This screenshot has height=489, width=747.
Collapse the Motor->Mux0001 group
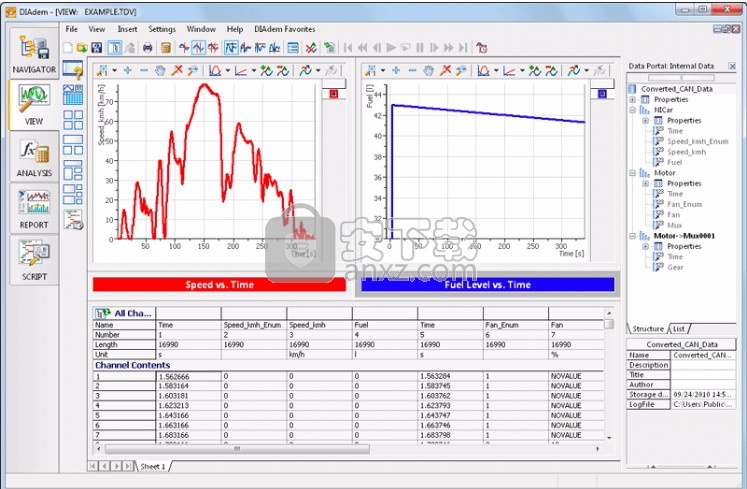click(633, 236)
